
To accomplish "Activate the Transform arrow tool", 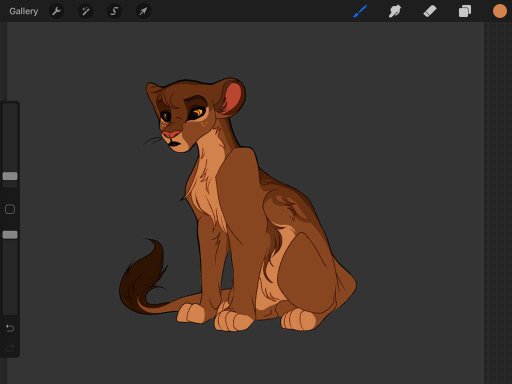I will tap(143, 11).
